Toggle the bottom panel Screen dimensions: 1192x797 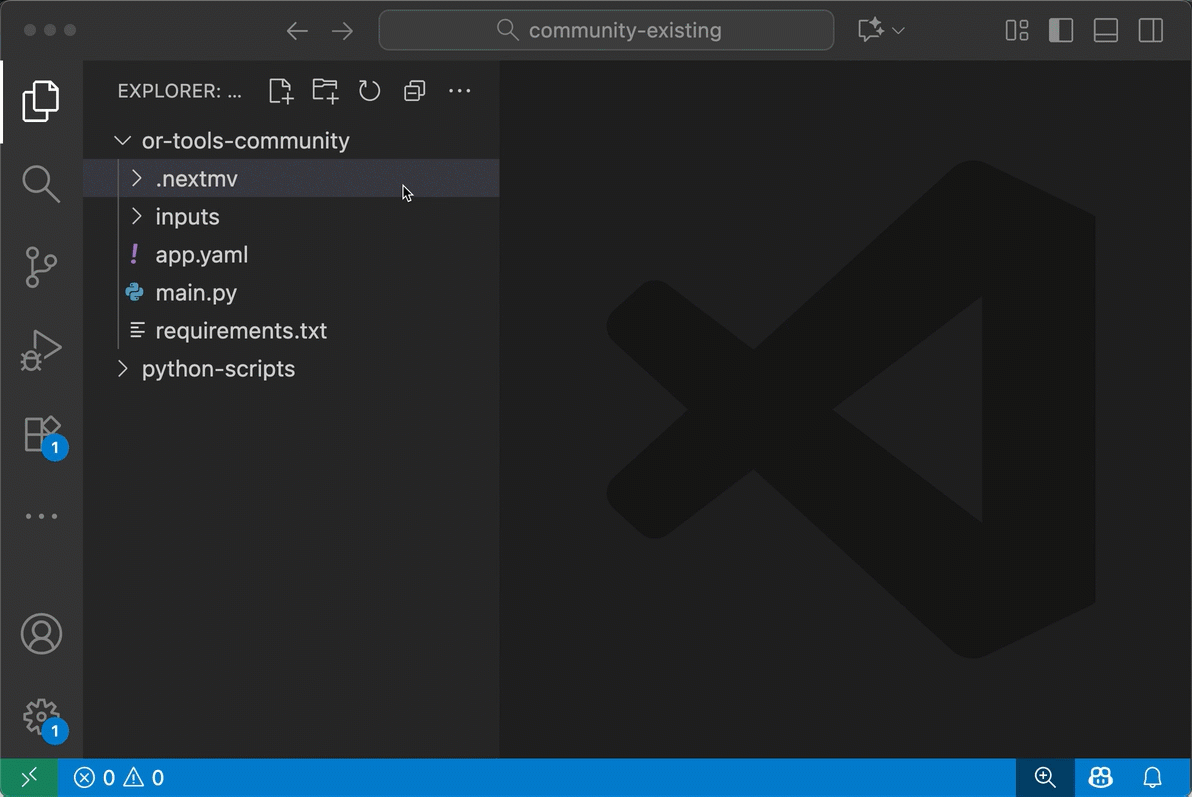1105,30
